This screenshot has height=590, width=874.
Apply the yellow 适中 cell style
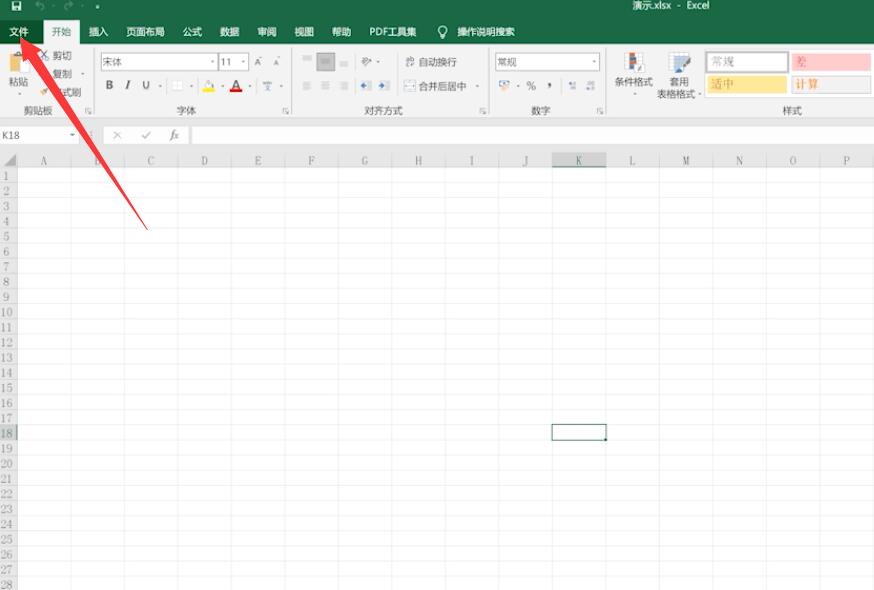click(747, 85)
